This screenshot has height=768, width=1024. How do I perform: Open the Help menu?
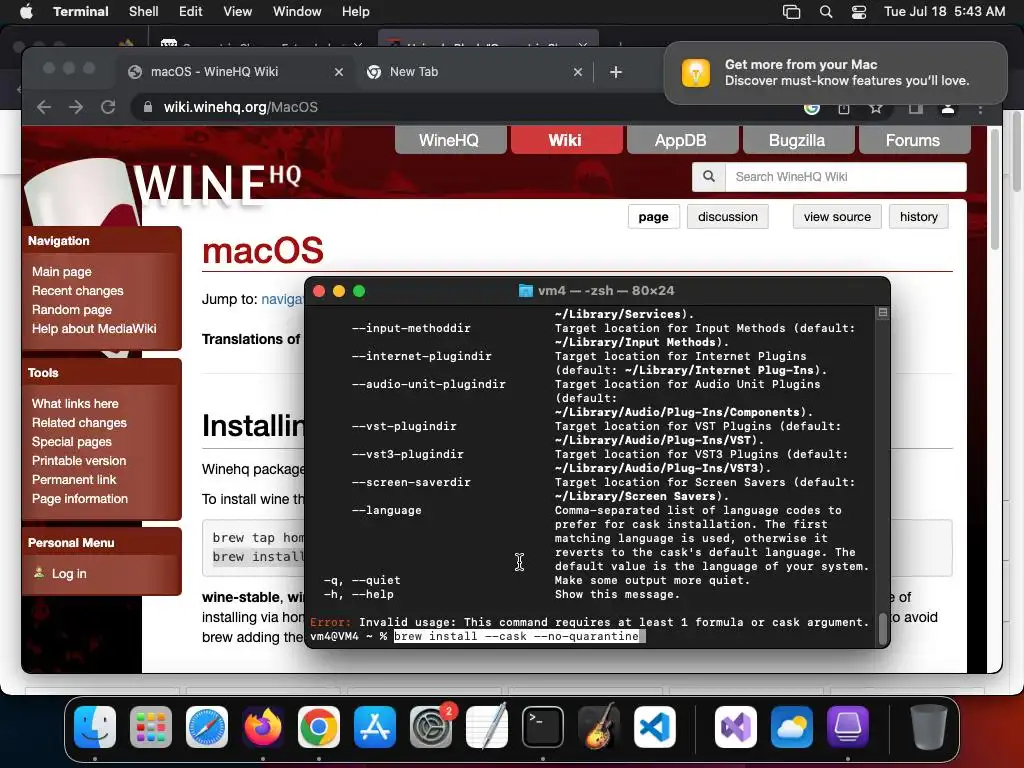(355, 12)
